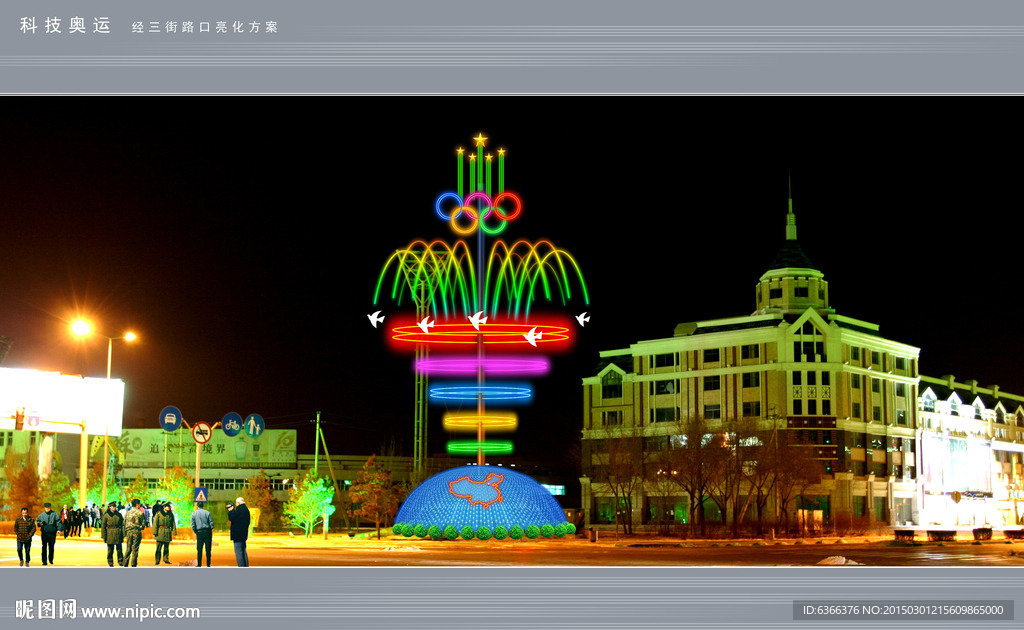Click the Olympic rings neon emblem

tap(478, 211)
